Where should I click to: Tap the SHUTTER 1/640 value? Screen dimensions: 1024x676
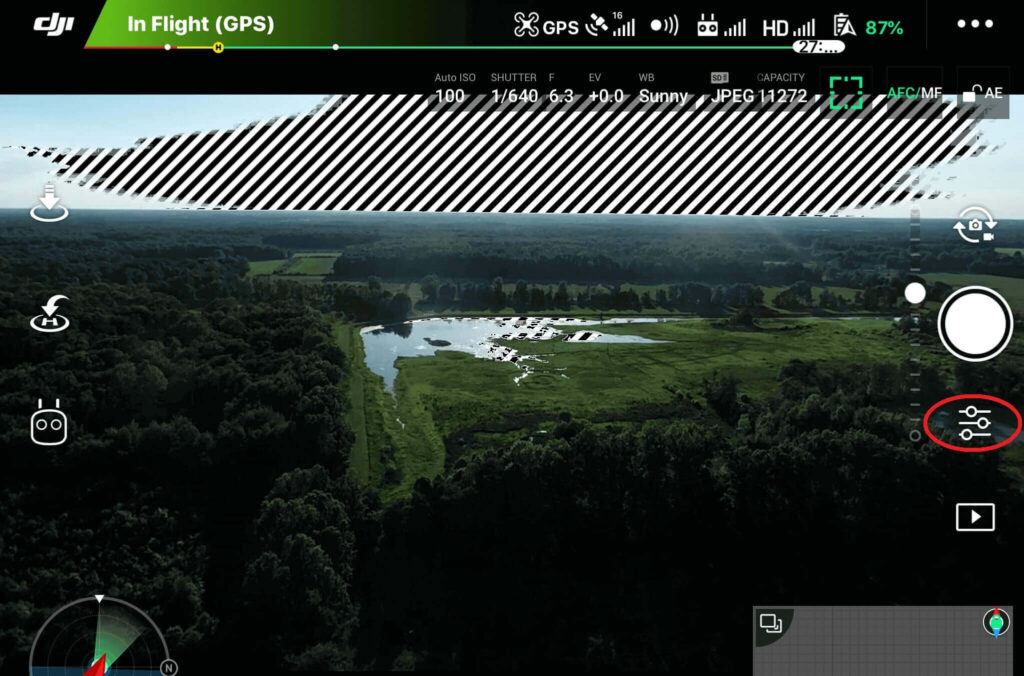(x=514, y=88)
